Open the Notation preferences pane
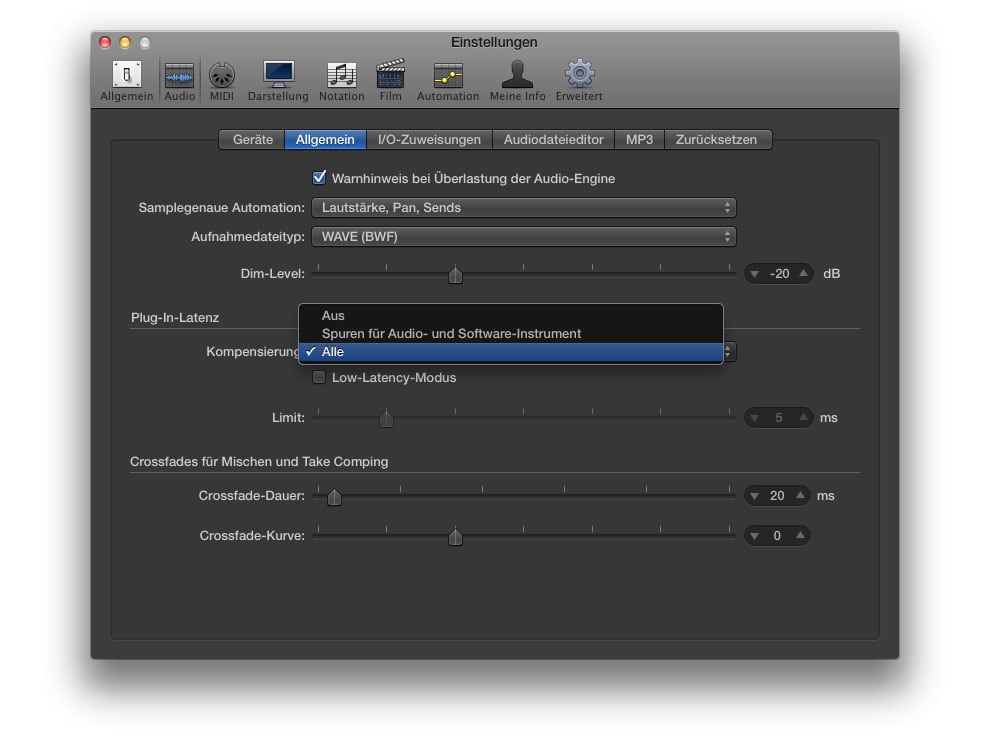 coord(341,80)
